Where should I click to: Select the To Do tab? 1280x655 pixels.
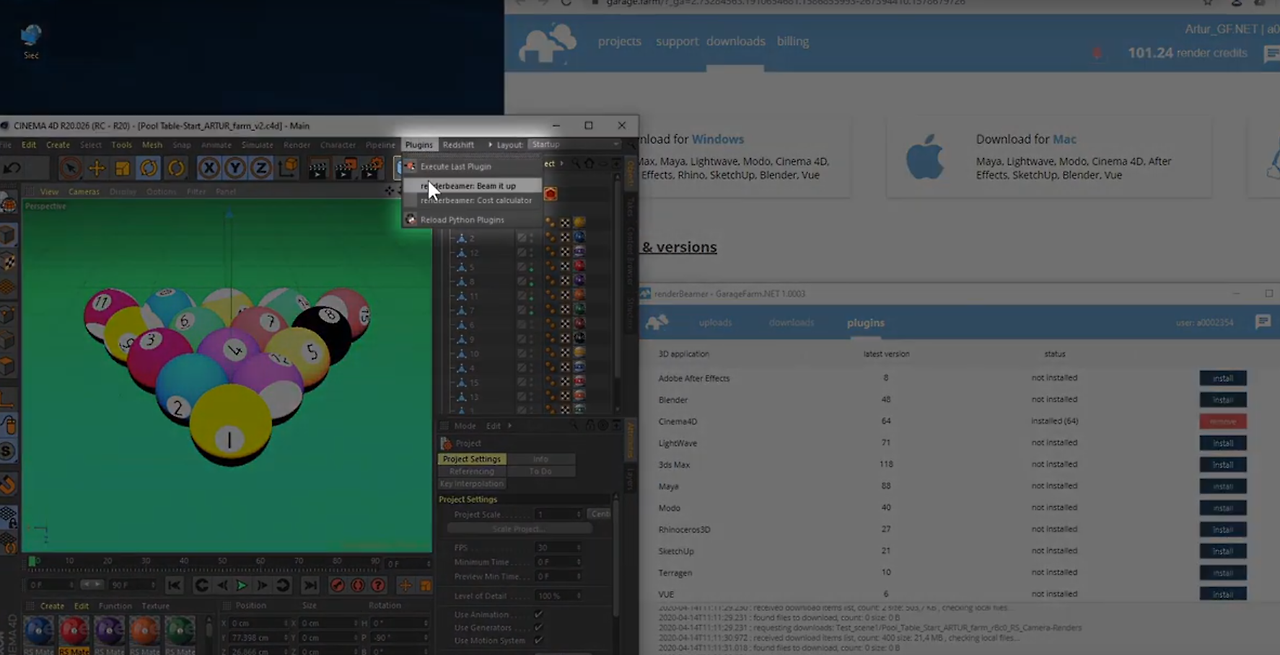[x=540, y=471]
